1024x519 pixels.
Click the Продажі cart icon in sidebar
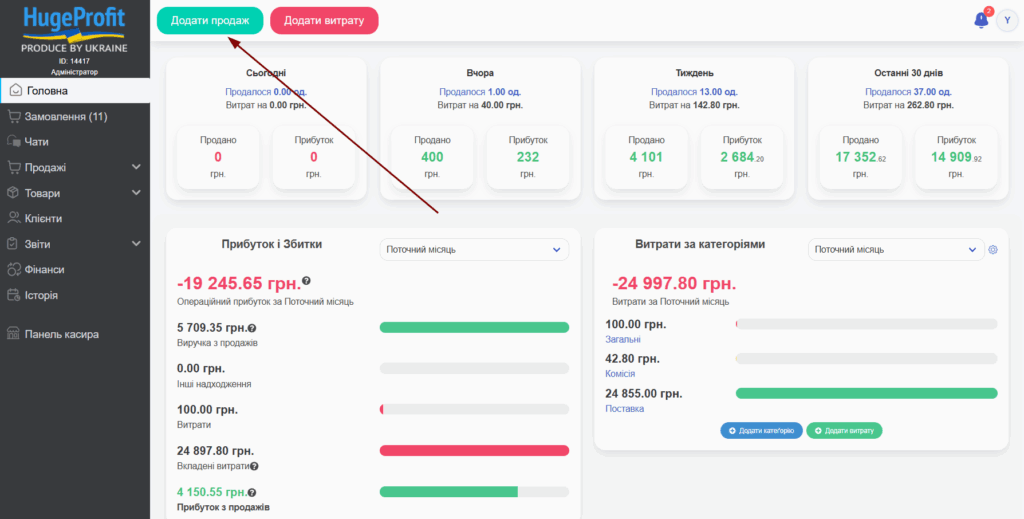pyautogui.click(x=14, y=167)
